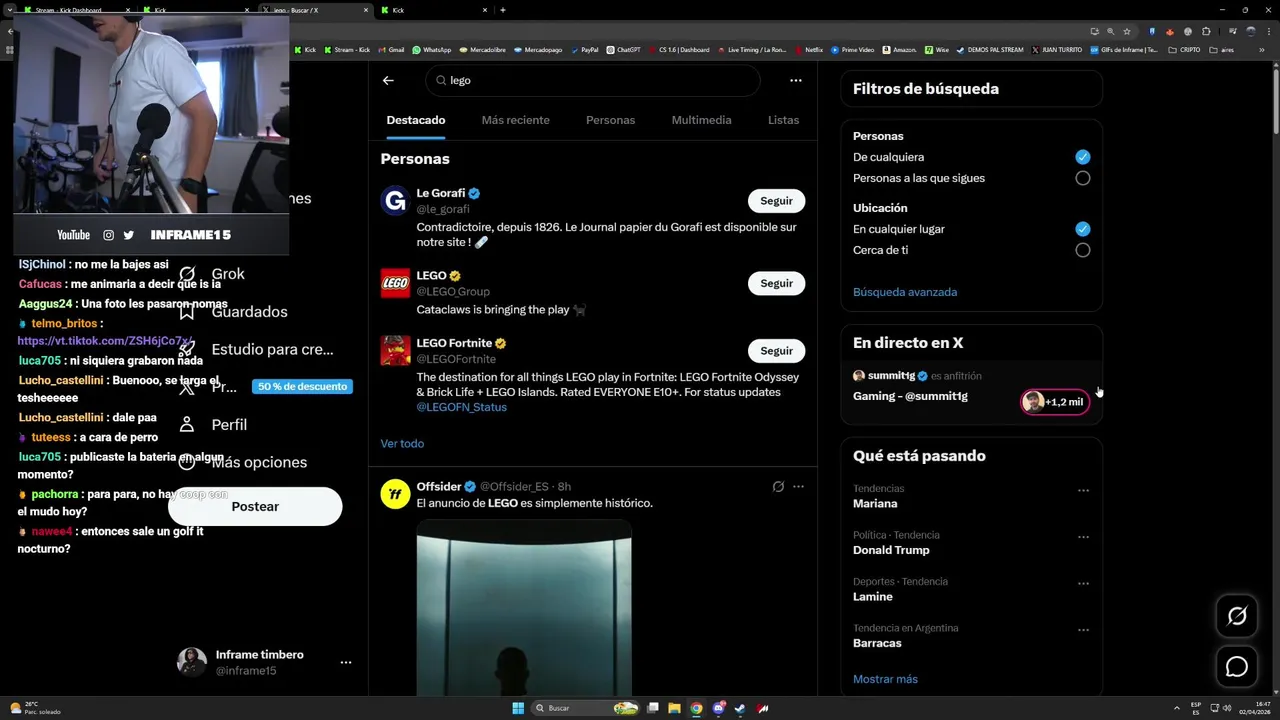Viewport: 1280px width, 720px height.
Task: Open Mostrar más trends link
Action: click(885, 679)
